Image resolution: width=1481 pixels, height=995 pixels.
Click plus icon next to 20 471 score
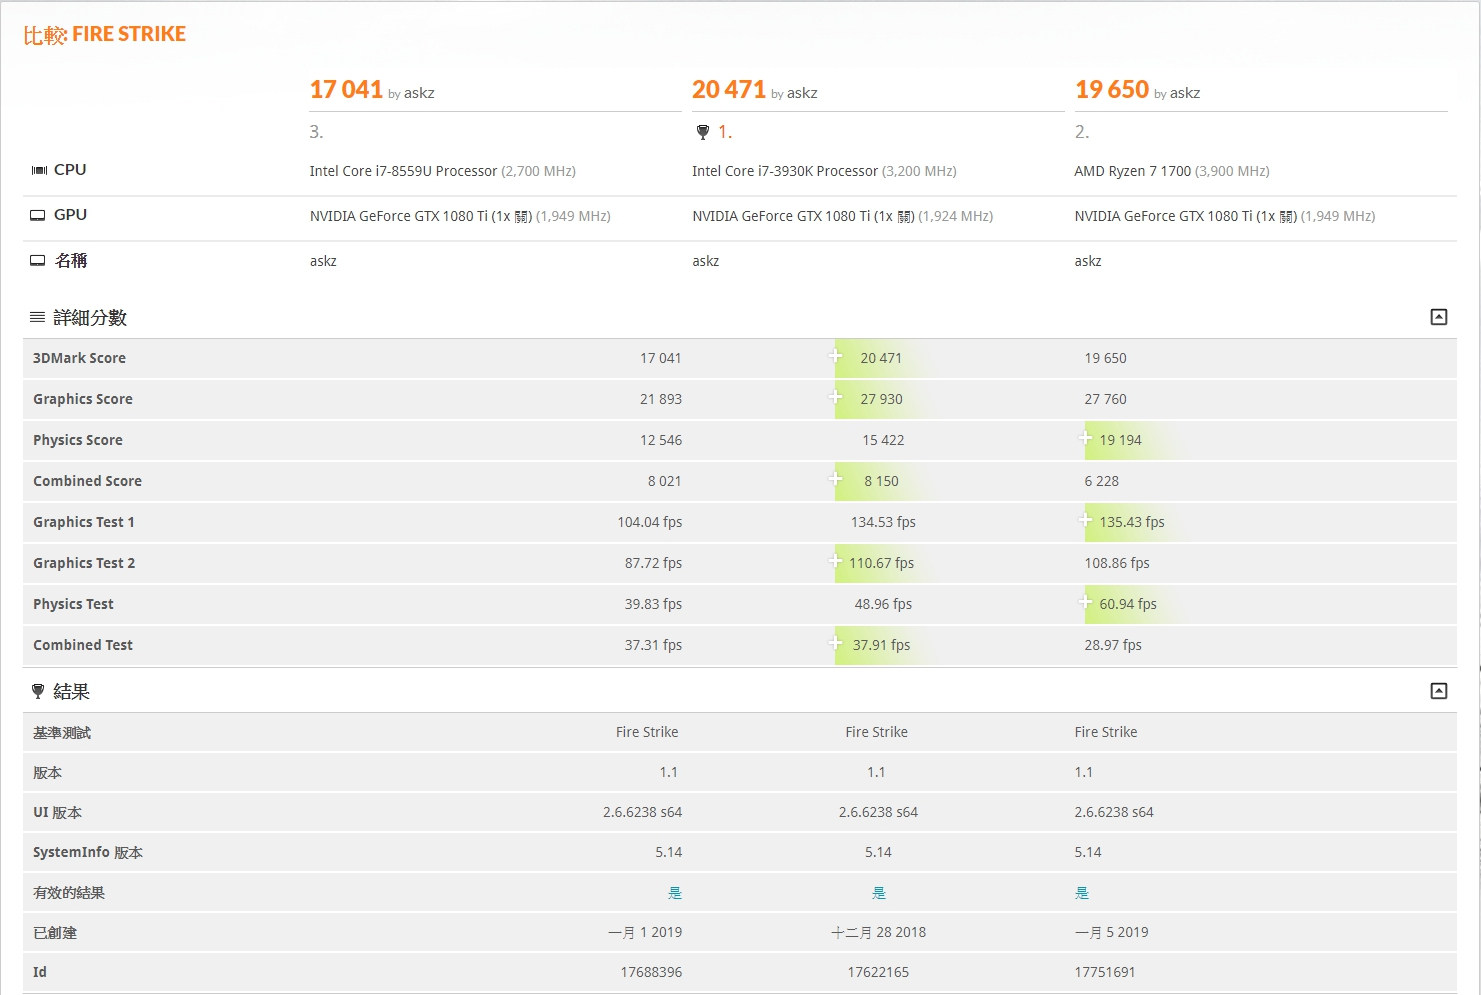pos(836,356)
